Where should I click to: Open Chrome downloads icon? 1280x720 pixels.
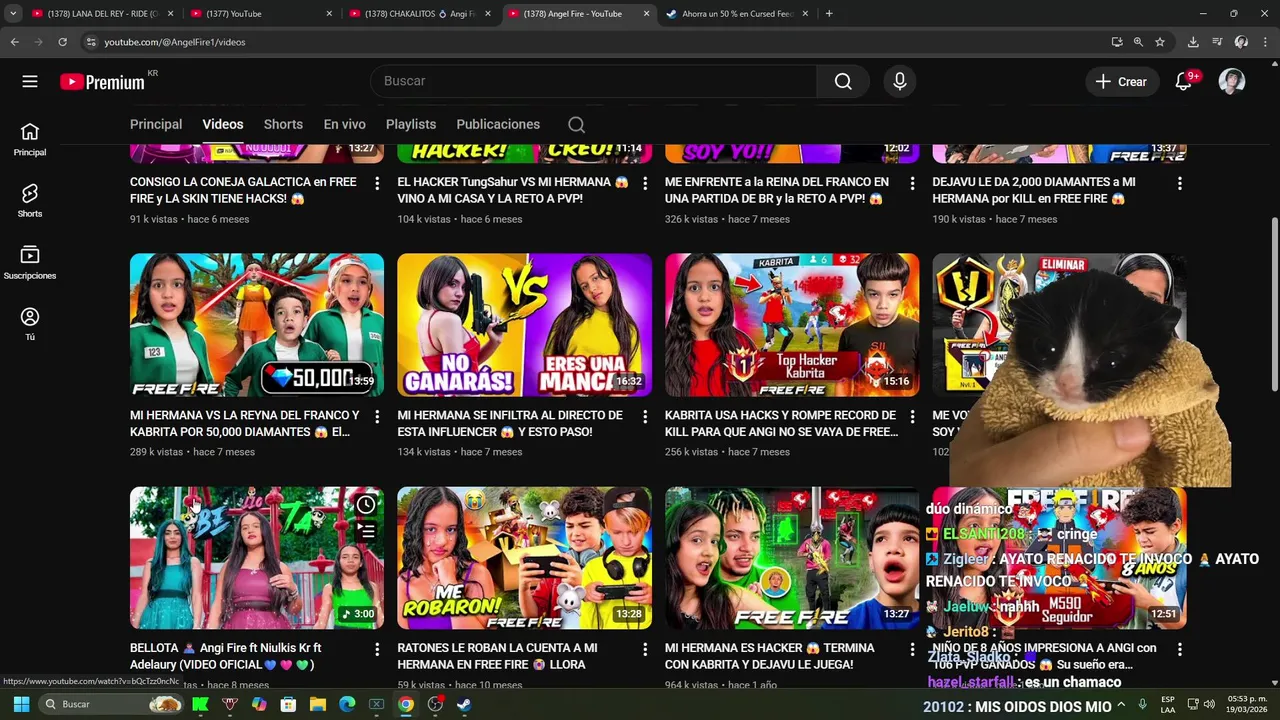coord(1193,42)
